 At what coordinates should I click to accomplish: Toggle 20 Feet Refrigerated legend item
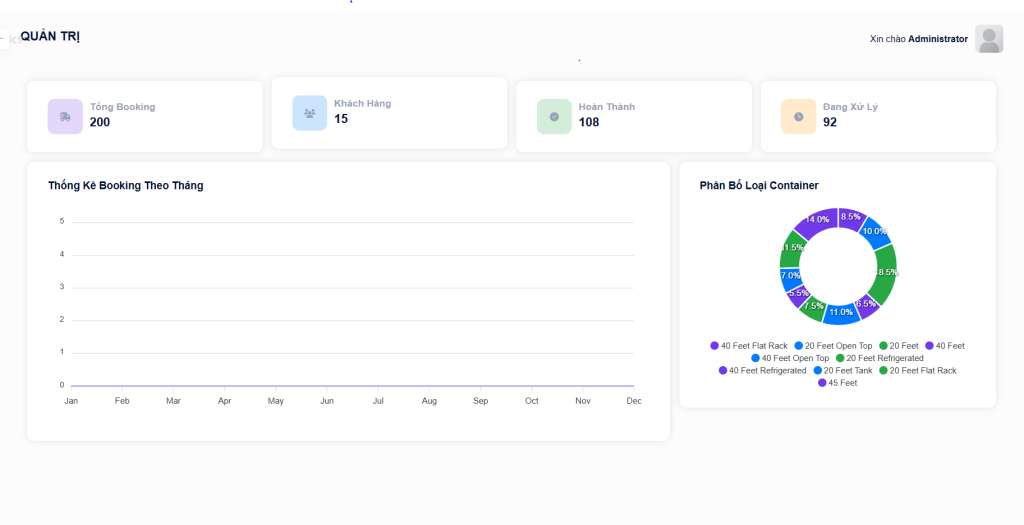[879, 358]
